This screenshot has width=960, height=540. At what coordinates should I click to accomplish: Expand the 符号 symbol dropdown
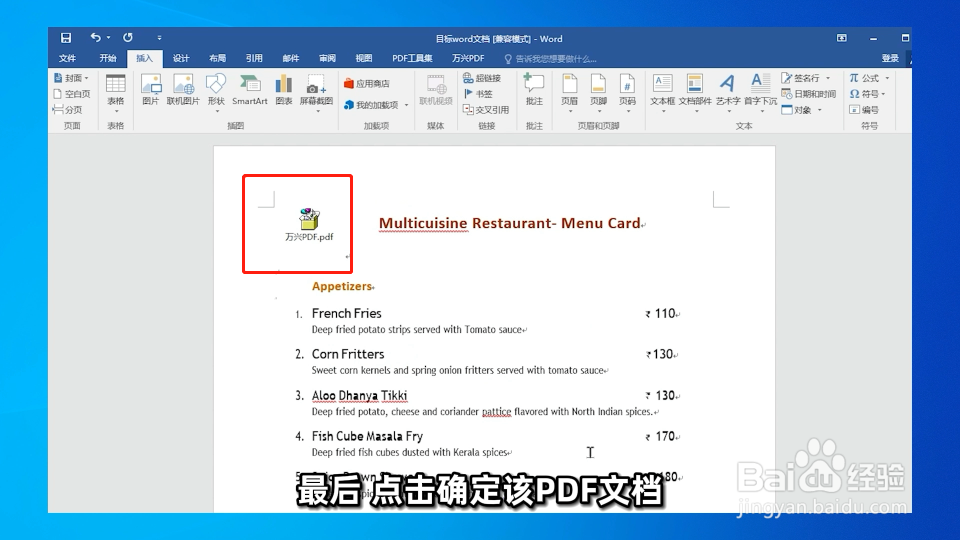coord(883,94)
